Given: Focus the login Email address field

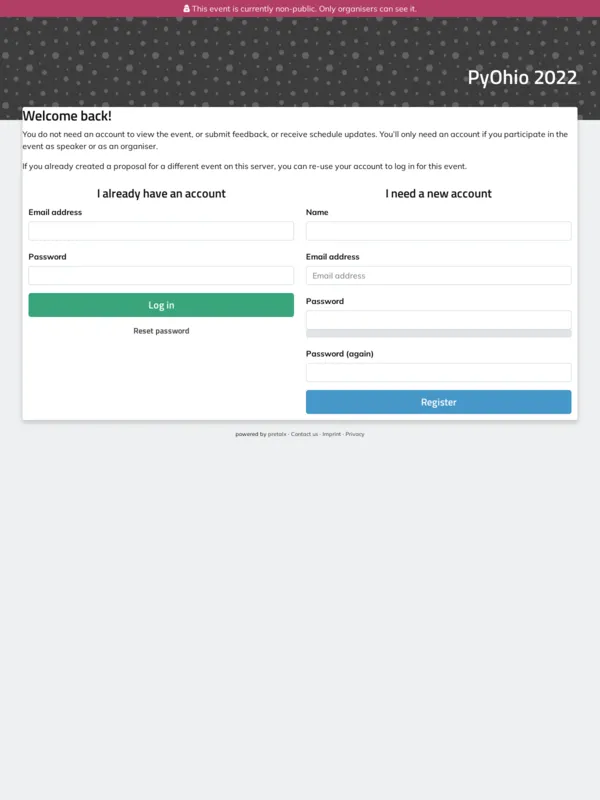Looking at the screenshot, I should pos(161,231).
